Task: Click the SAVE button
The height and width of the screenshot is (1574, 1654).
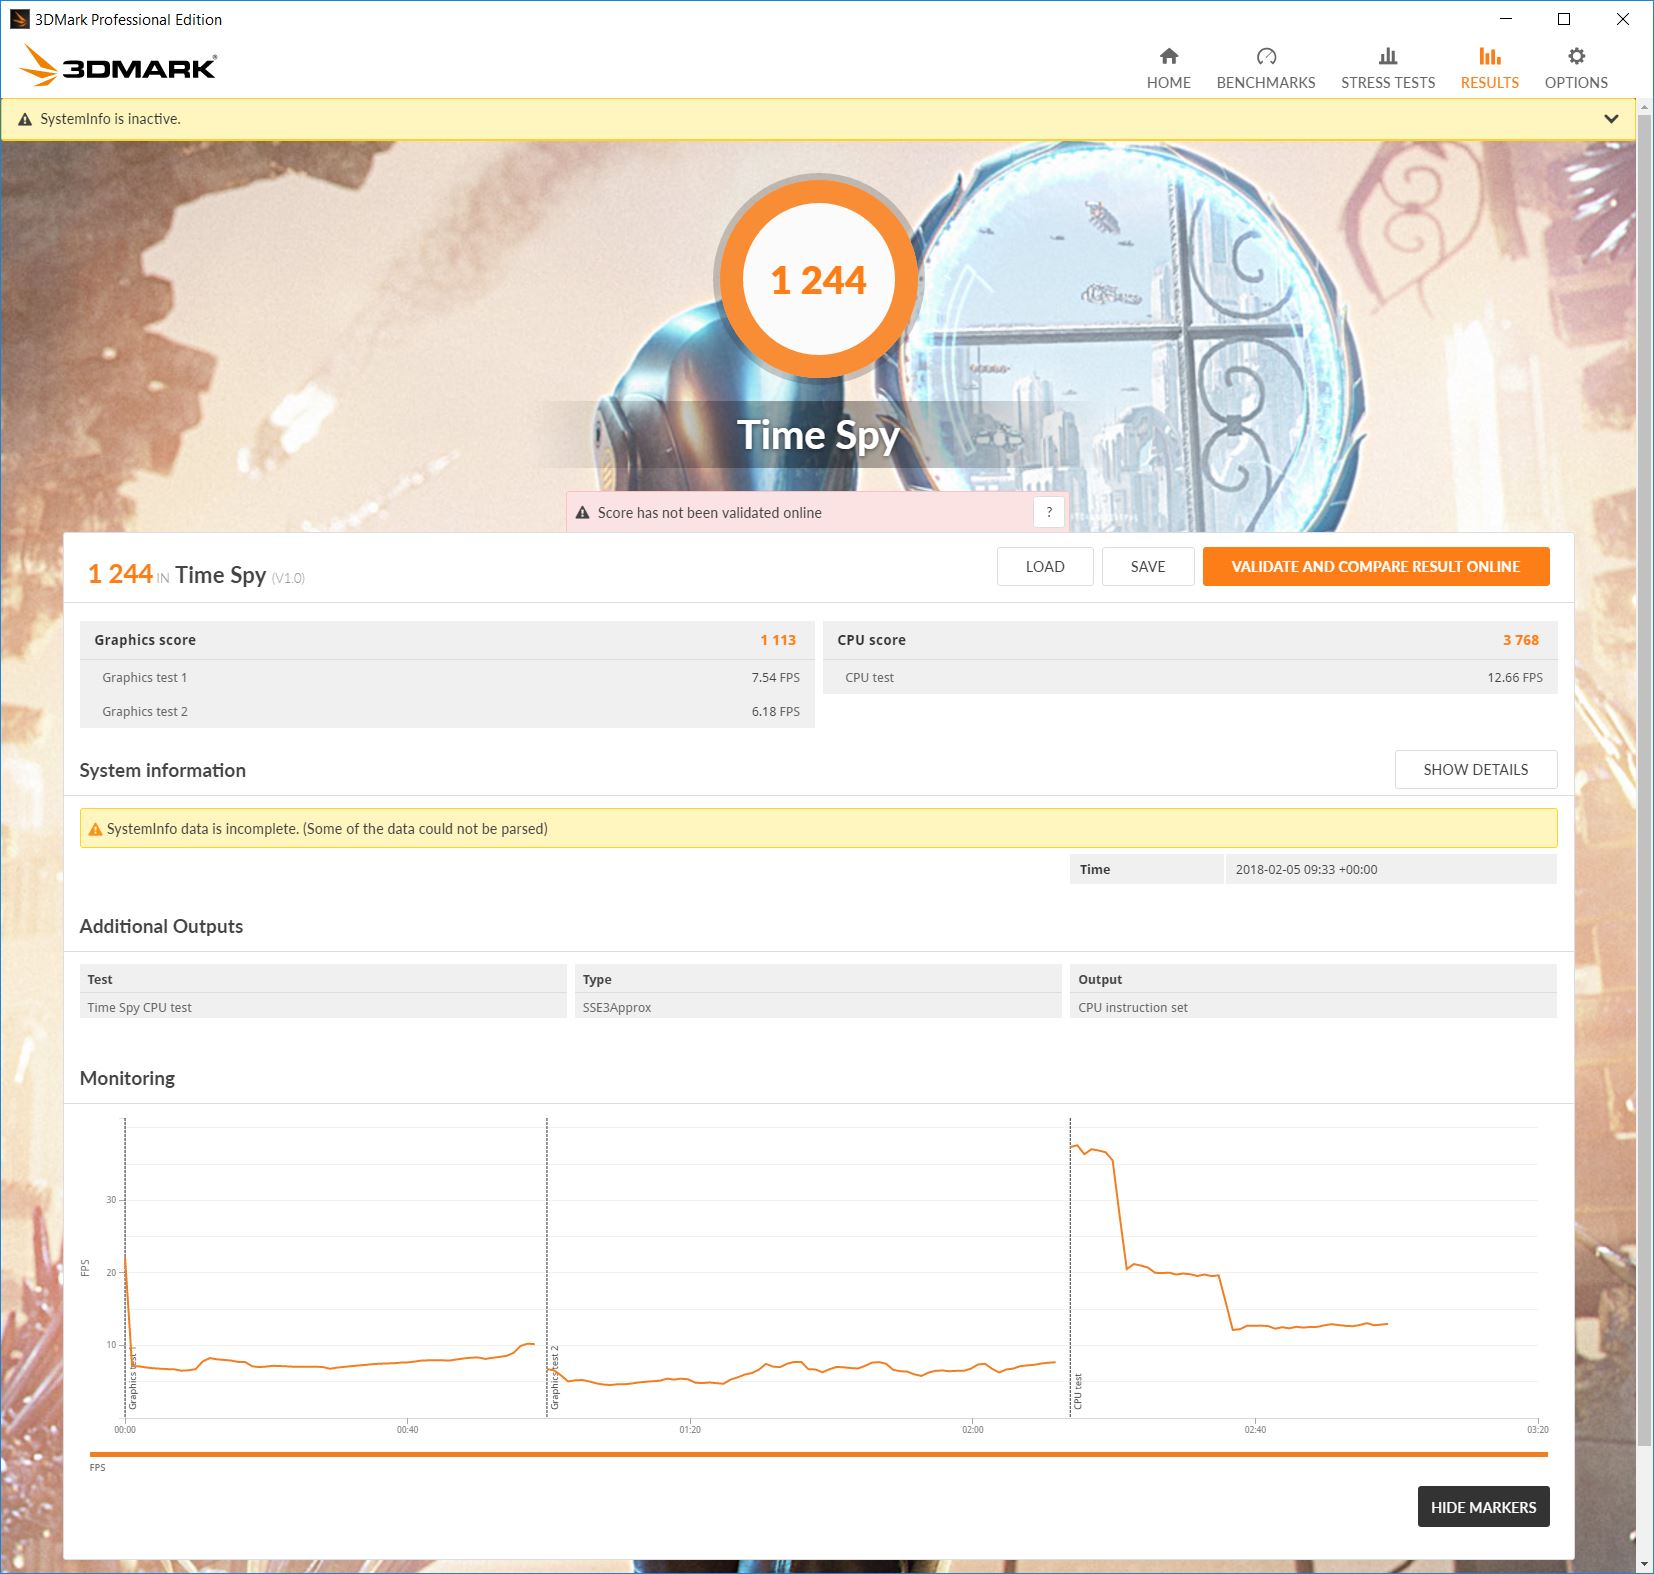Action: (1148, 567)
